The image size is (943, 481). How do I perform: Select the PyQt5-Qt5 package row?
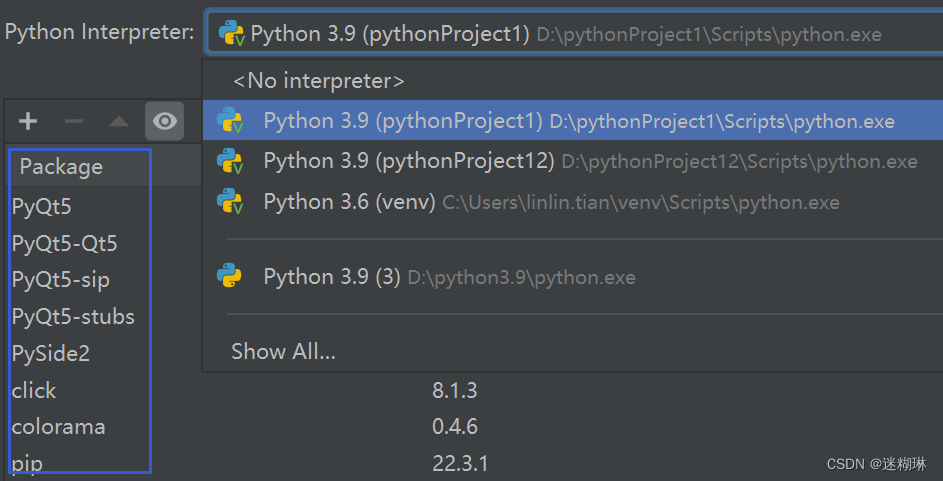click(64, 244)
